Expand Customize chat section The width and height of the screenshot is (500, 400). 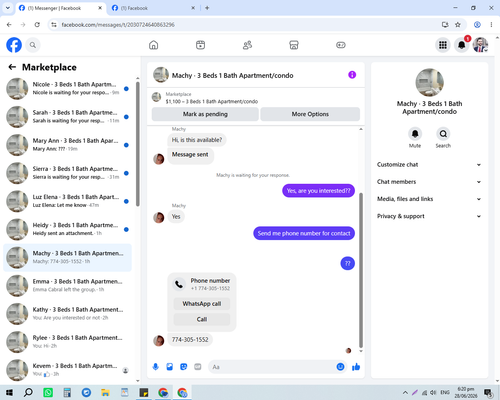click(x=429, y=165)
